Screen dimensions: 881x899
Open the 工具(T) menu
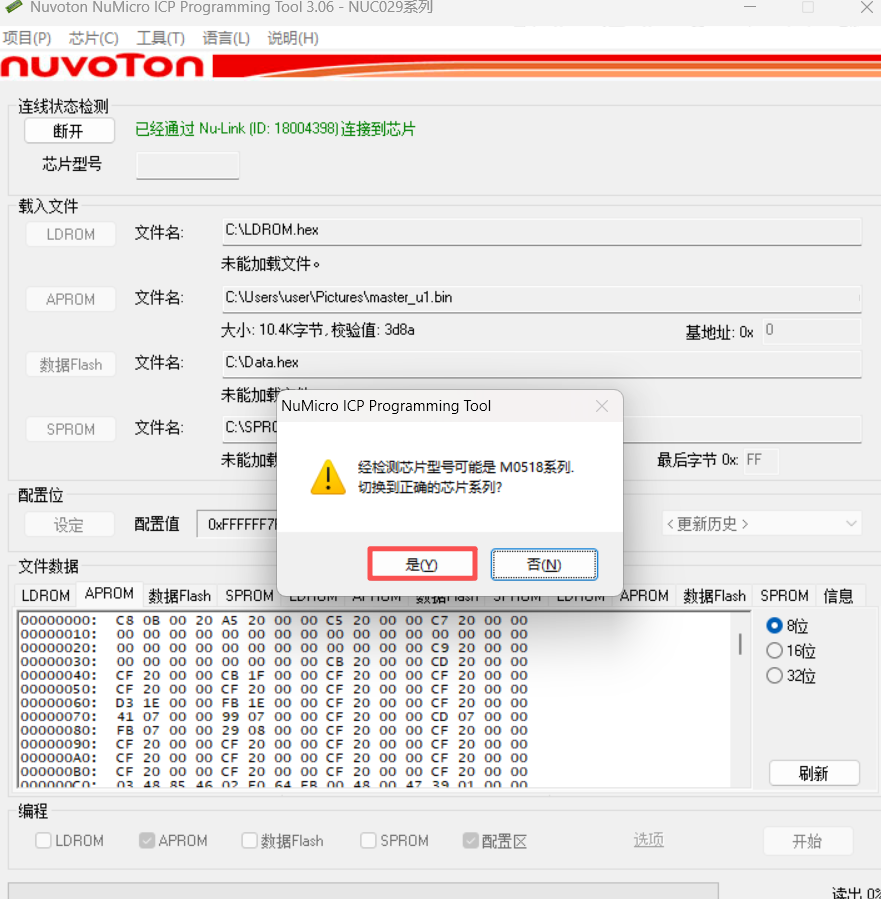160,38
